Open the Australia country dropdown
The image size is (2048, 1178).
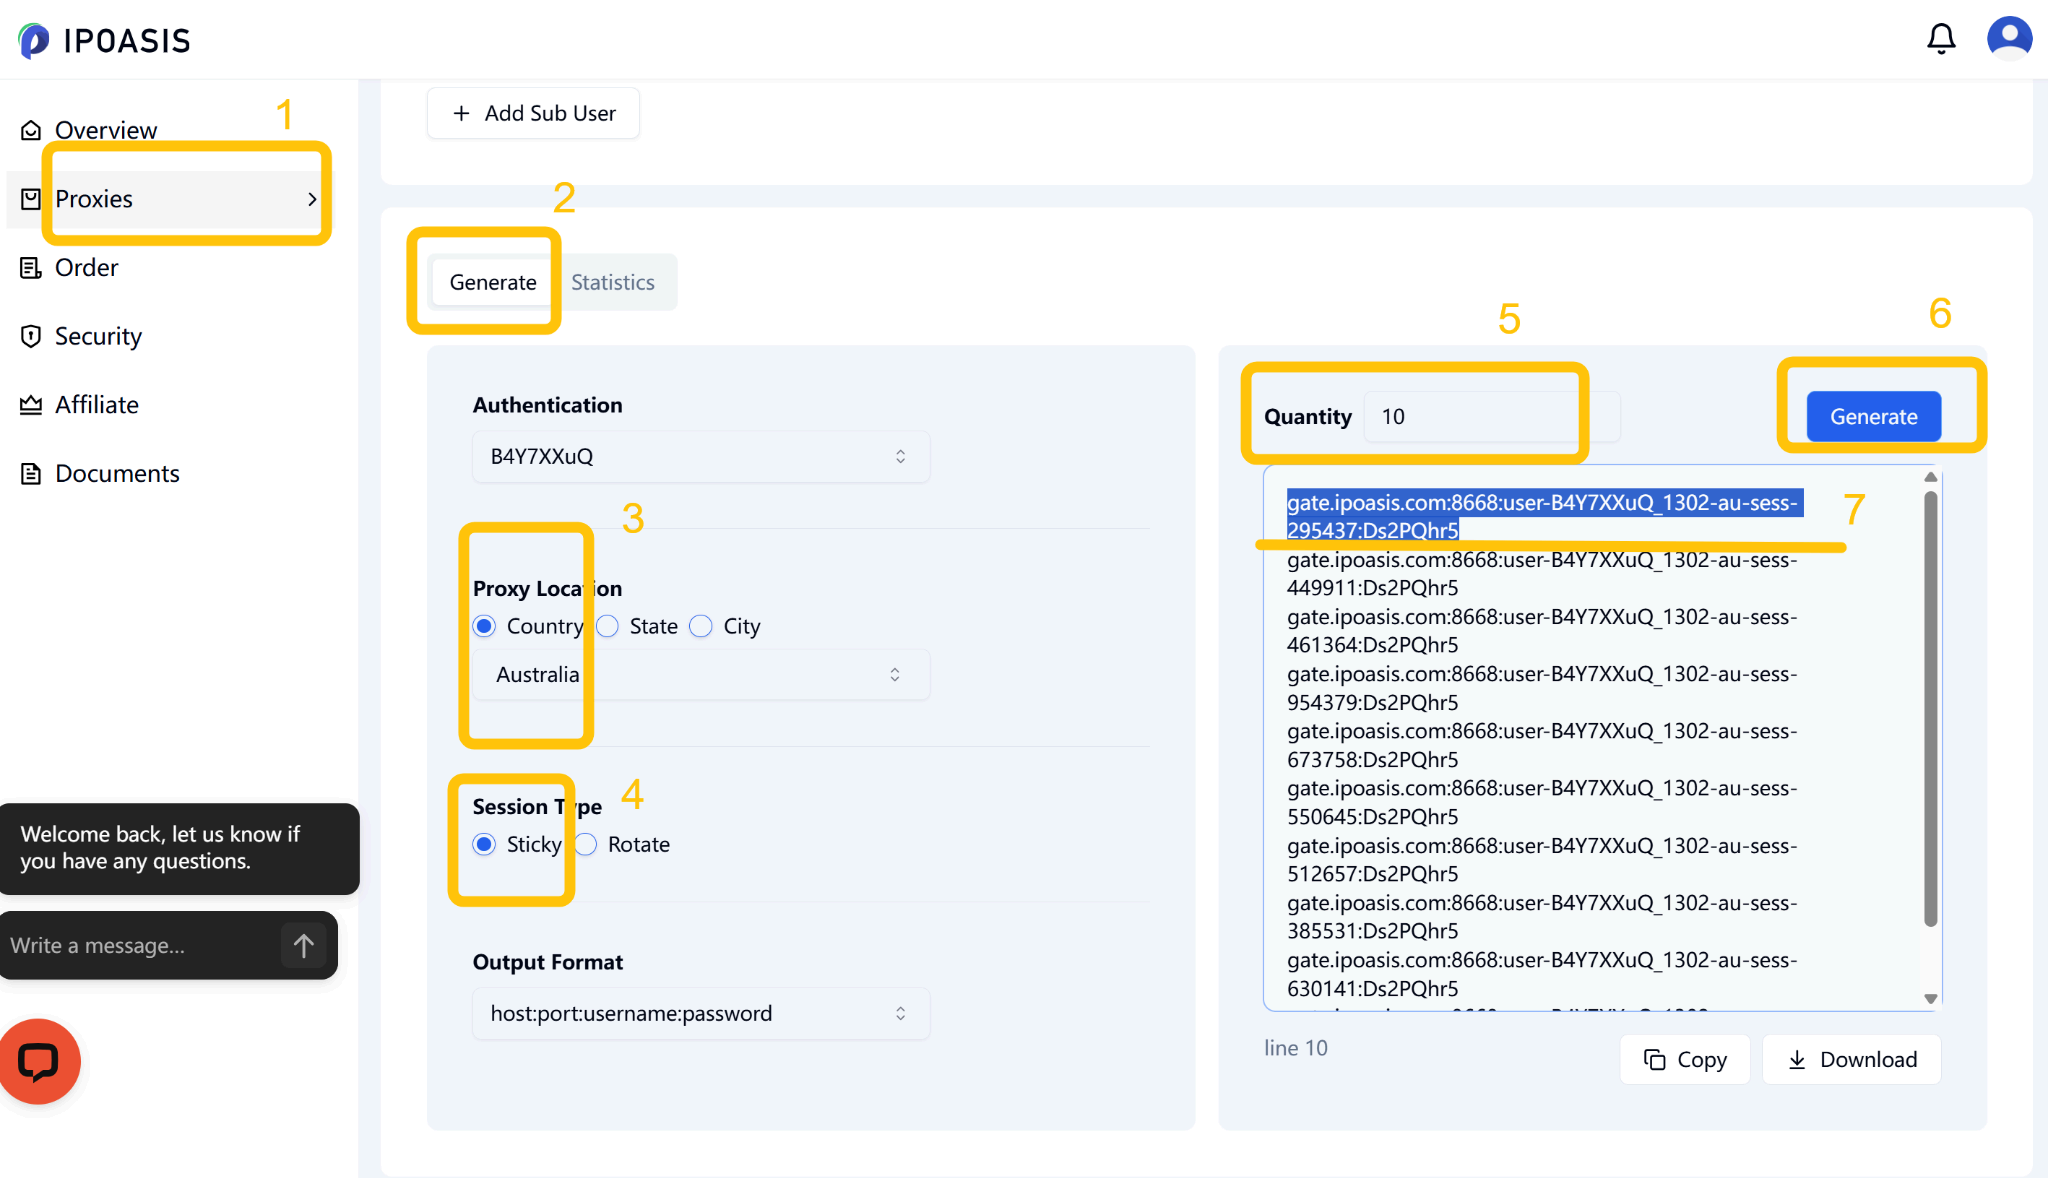700,675
